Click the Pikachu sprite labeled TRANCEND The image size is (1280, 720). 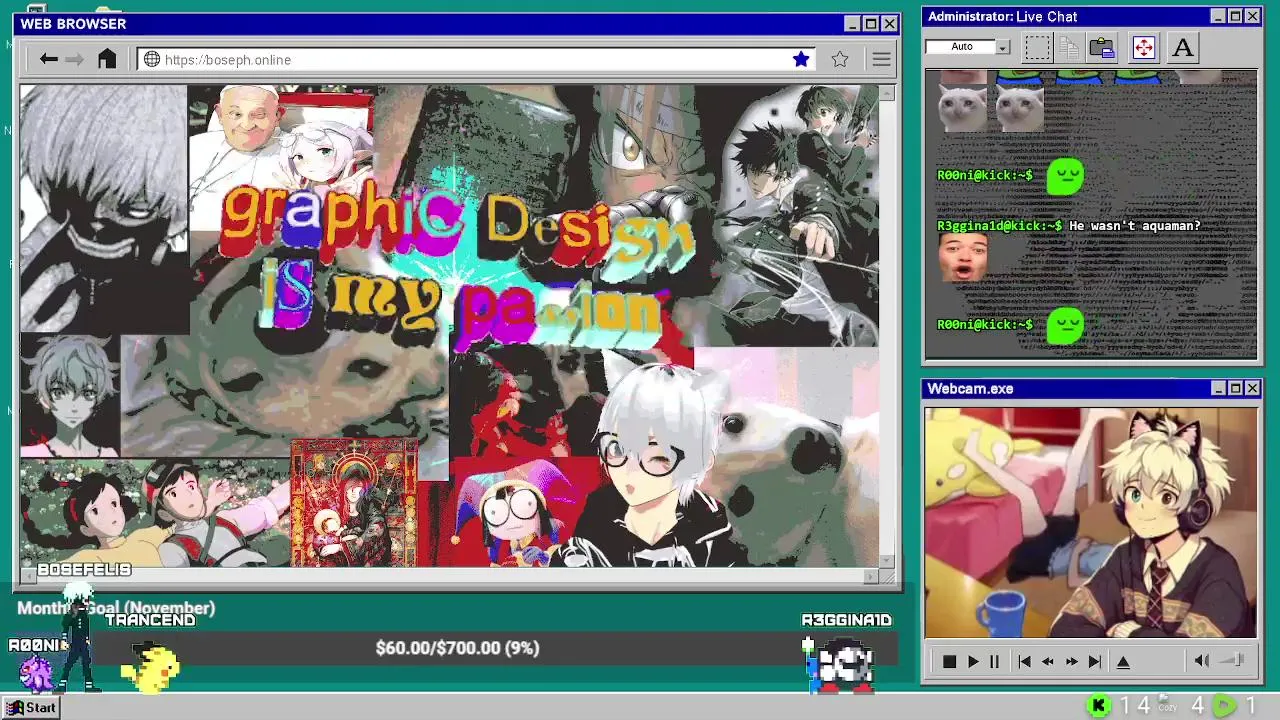pos(150,668)
